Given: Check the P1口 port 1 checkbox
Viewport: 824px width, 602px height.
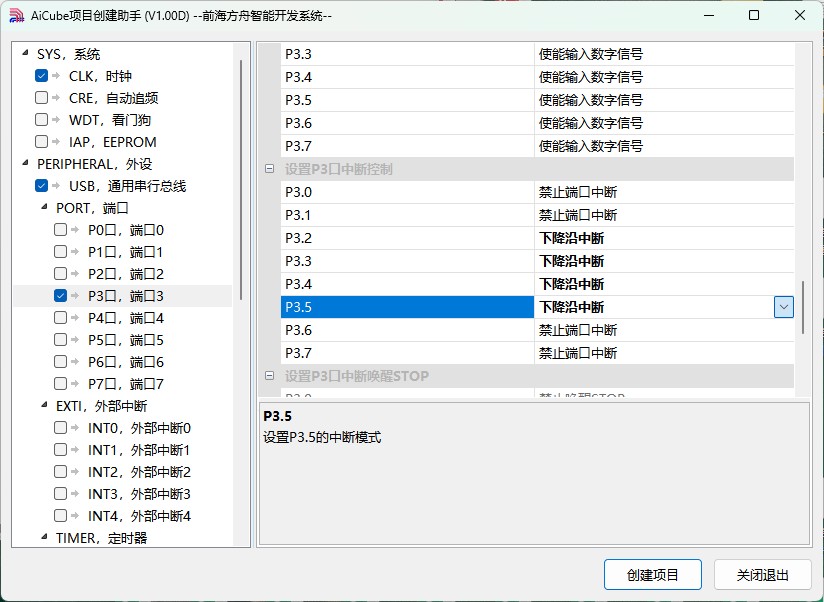Looking at the screenshot, I should [60, 252].
